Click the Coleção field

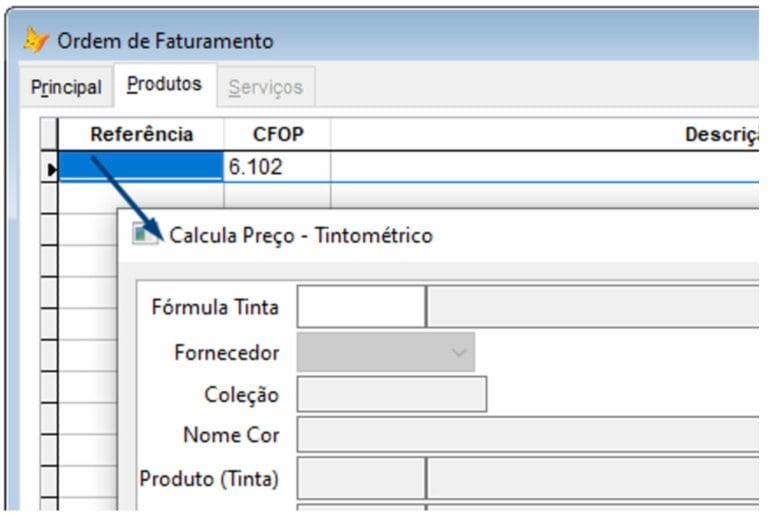coord(392,394)
